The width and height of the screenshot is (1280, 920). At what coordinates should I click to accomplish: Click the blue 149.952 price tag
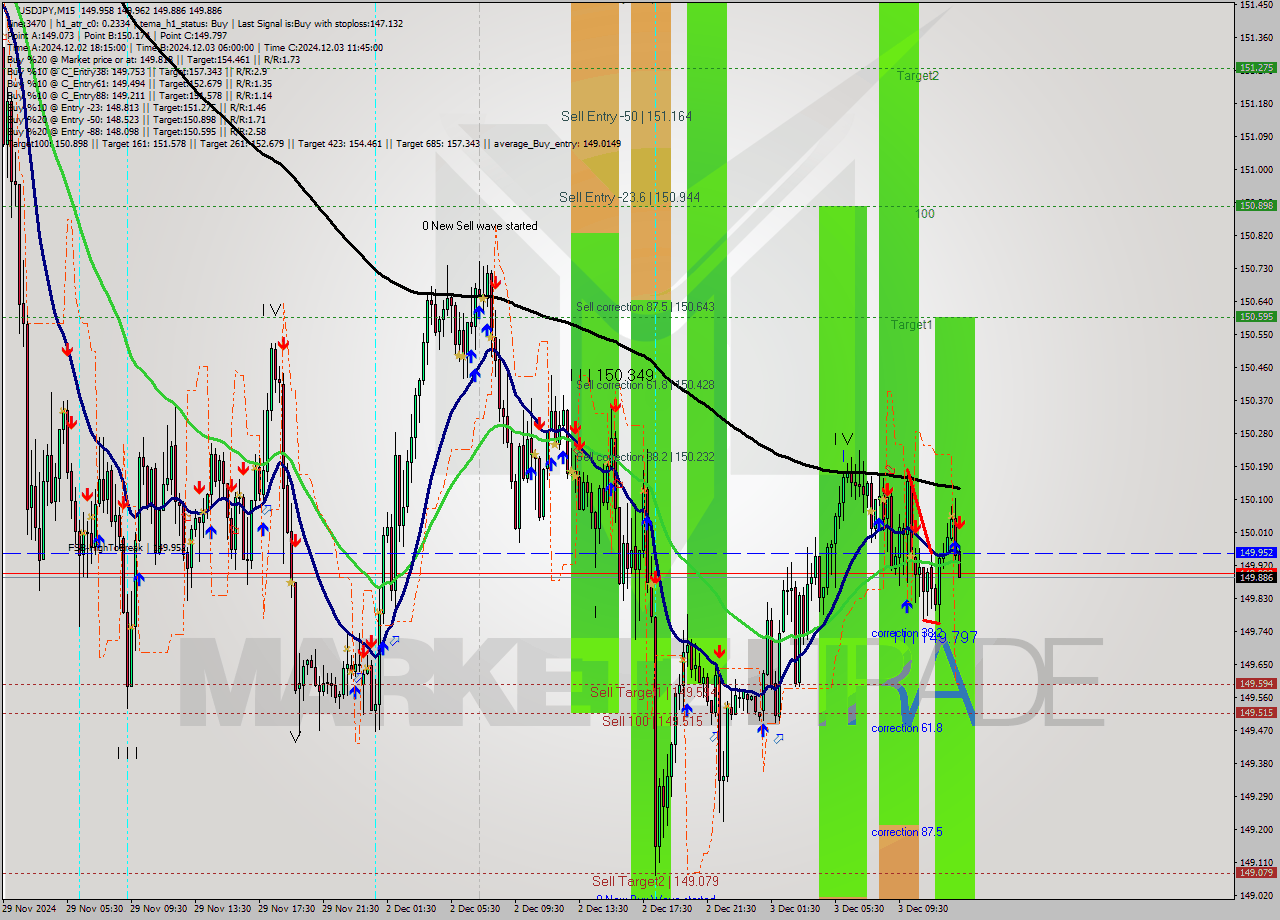tap(1256, 552)
